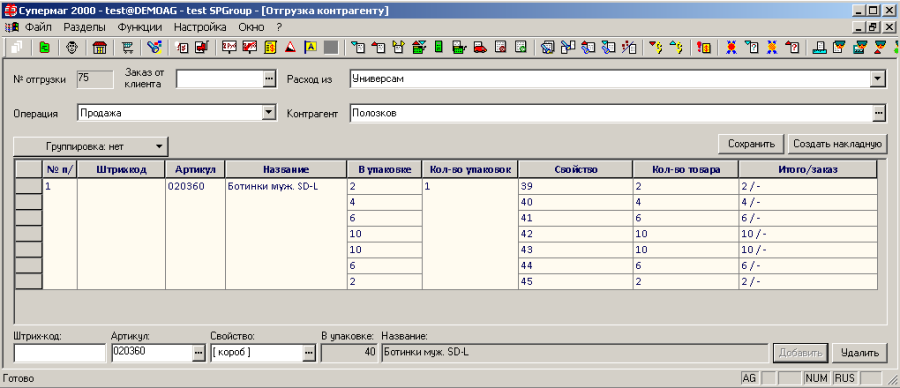Click the document on cyan tray icon
This screenshot has height=388, width=900.
(x=820, y=48)
